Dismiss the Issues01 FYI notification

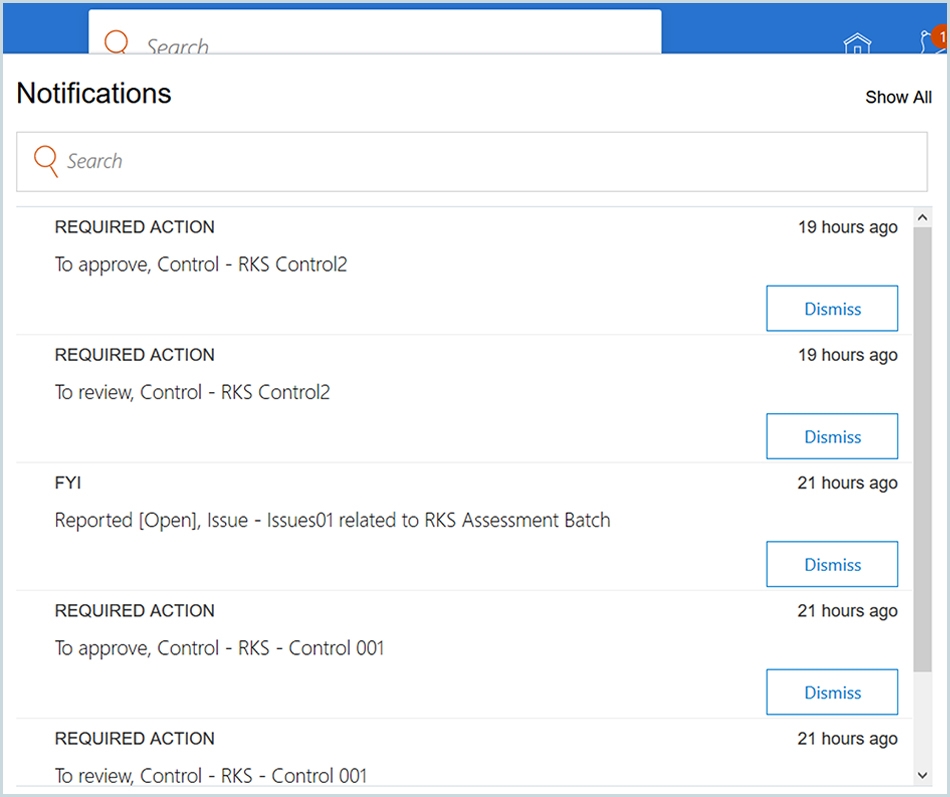(x=832, y=564)
